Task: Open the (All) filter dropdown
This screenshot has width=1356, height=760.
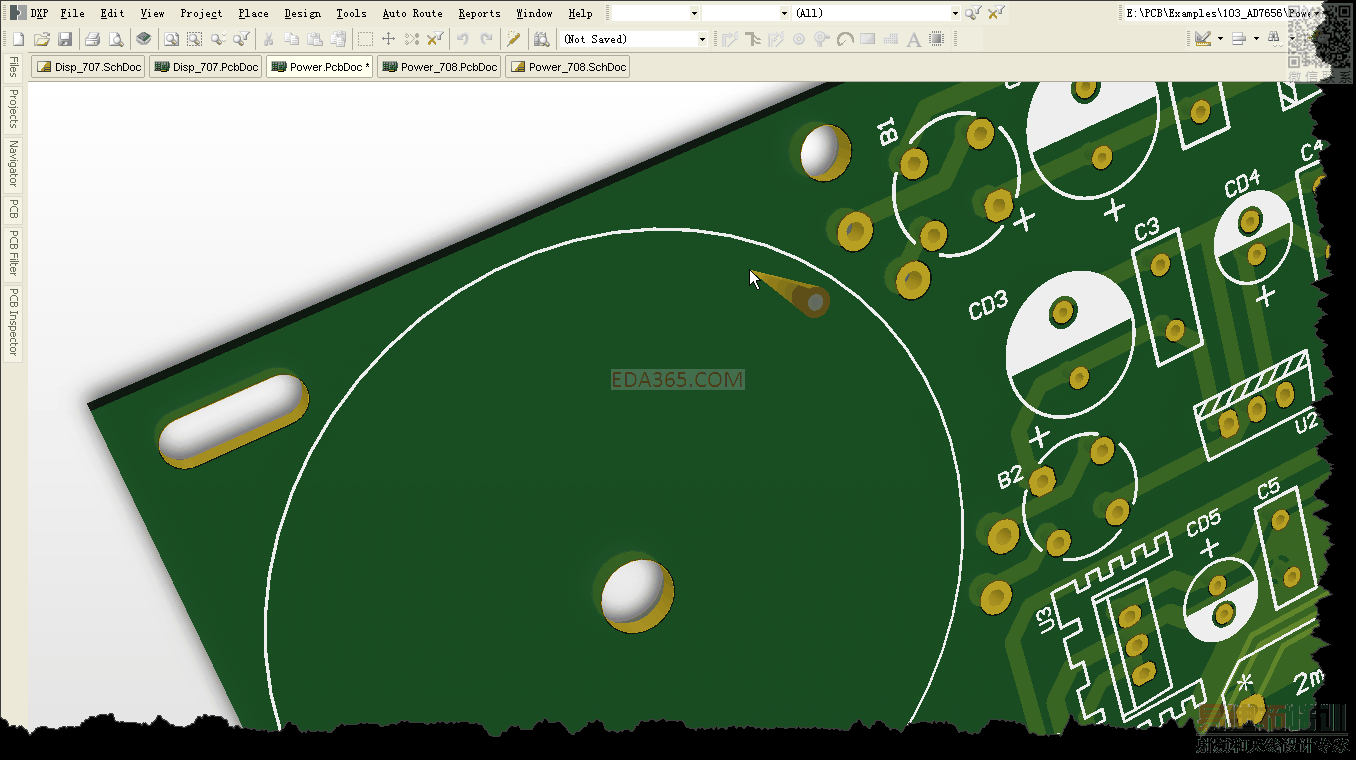Action: 955,13
